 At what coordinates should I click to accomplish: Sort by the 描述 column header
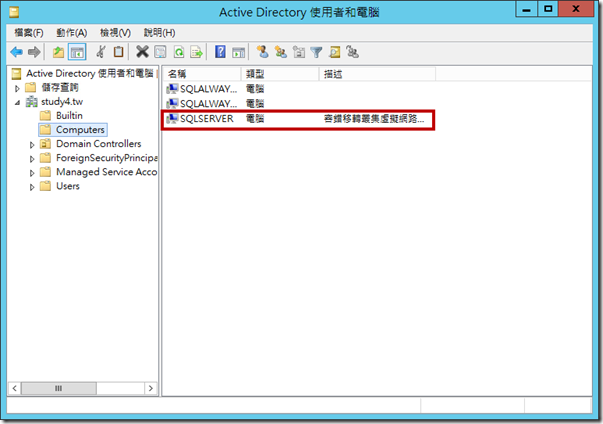tap(378, 74)
